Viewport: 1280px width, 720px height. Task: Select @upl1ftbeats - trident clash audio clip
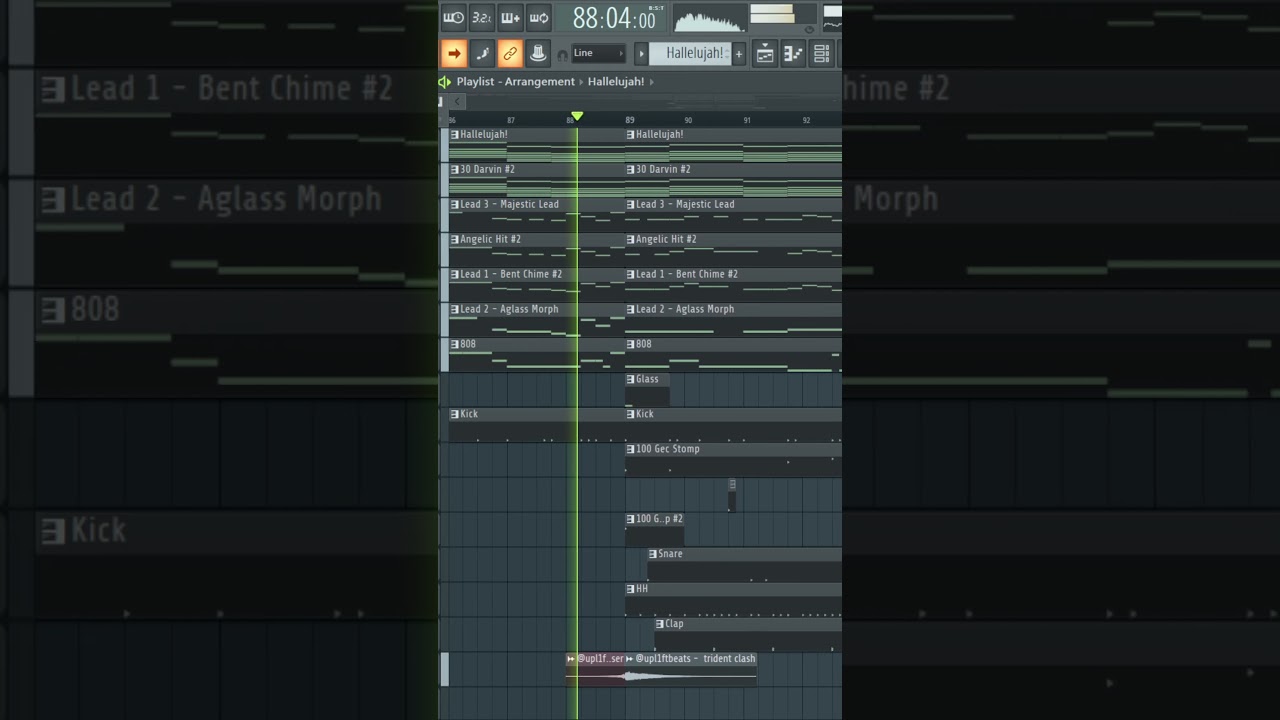click(691, 670)
